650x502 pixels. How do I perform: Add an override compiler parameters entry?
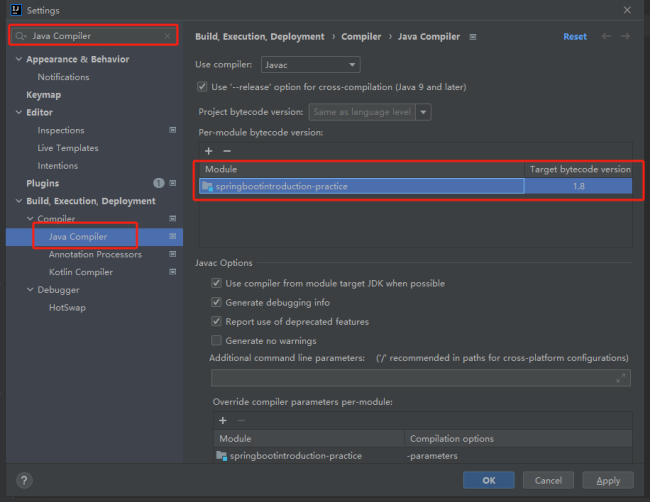point(223,420)
